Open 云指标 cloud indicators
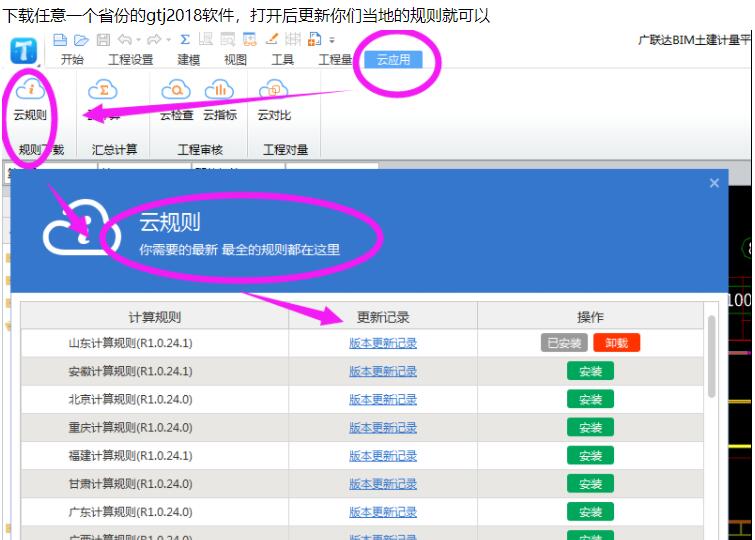755x540 pixels. [220, 100]
